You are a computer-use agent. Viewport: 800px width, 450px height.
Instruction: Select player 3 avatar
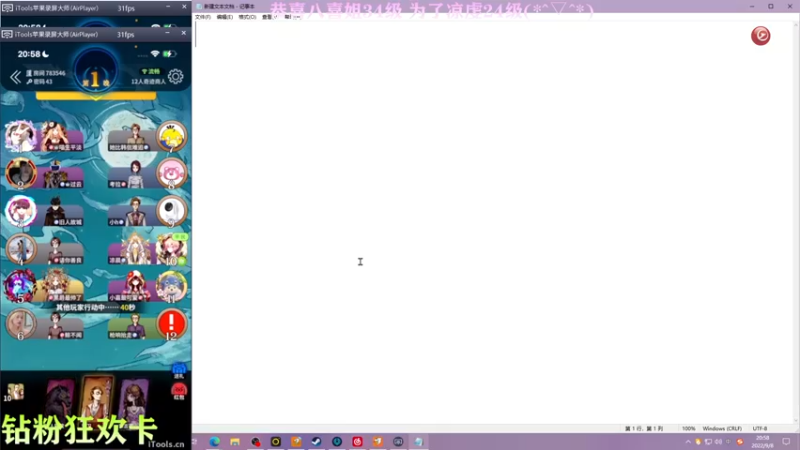[x=20, y=211]
